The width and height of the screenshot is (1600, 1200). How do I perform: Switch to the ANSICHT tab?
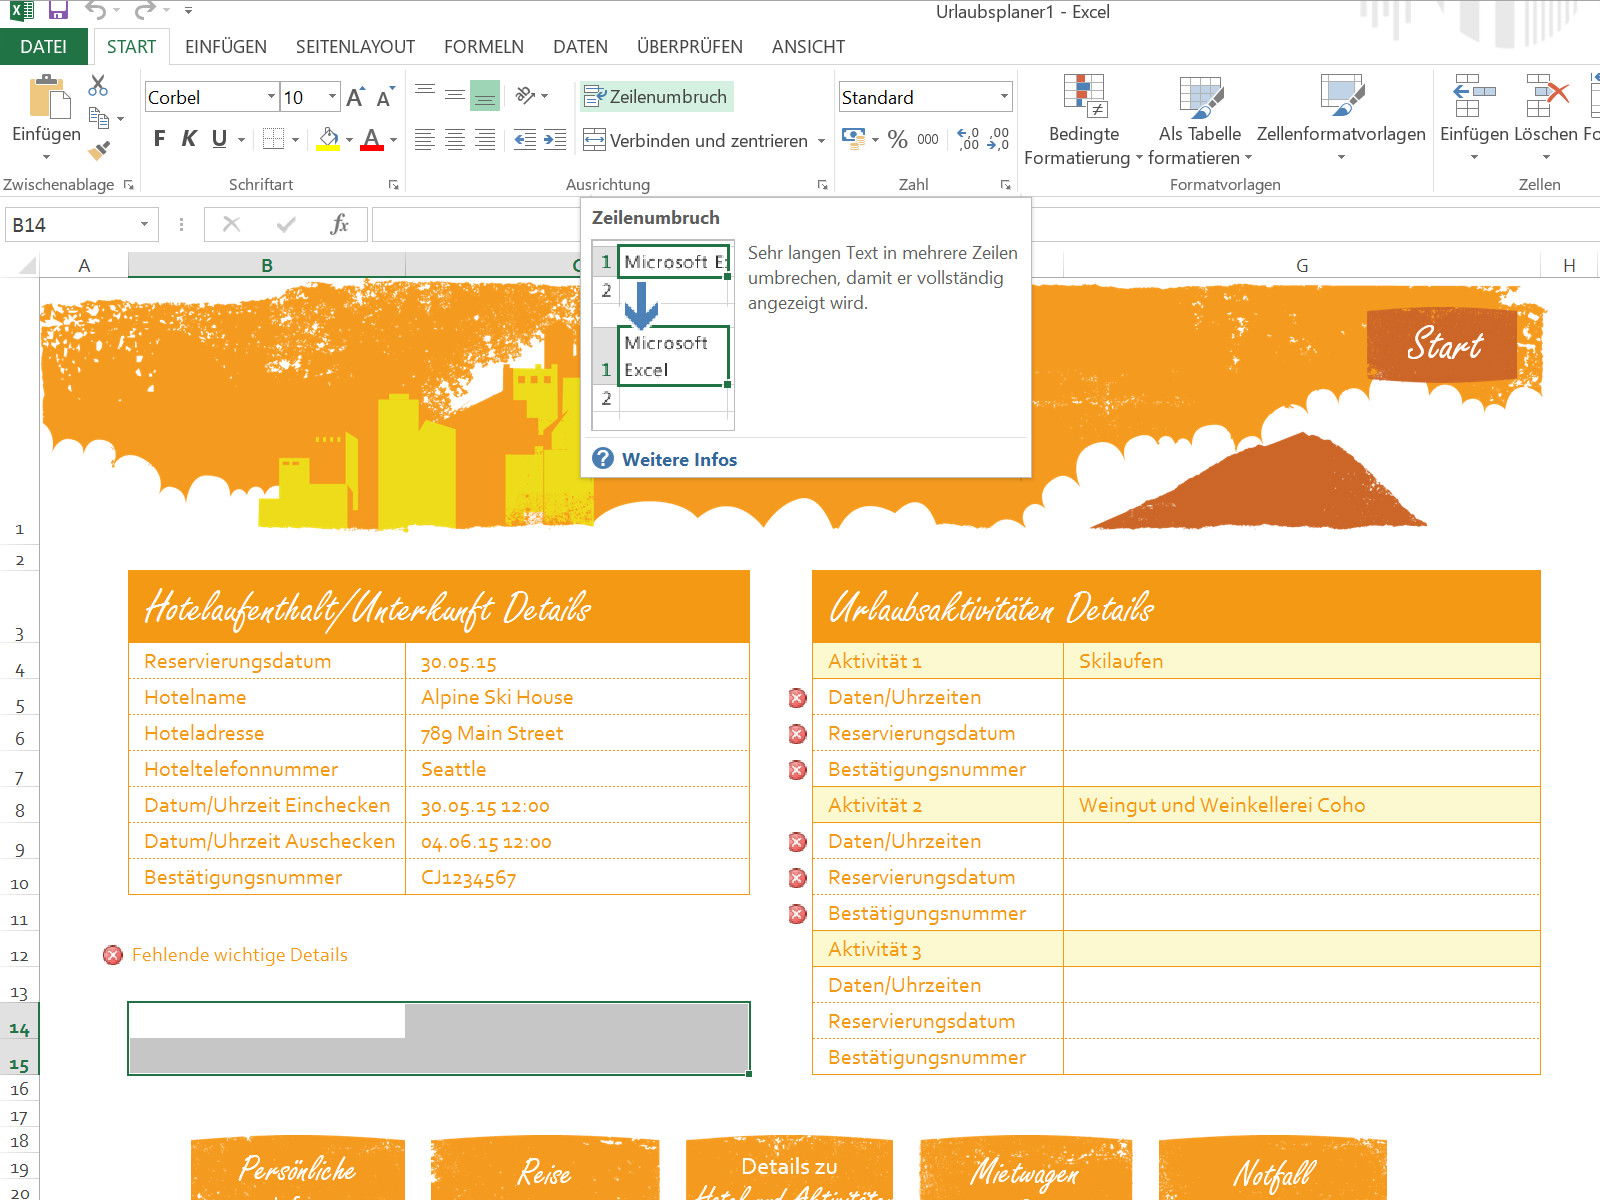(808, 46)
